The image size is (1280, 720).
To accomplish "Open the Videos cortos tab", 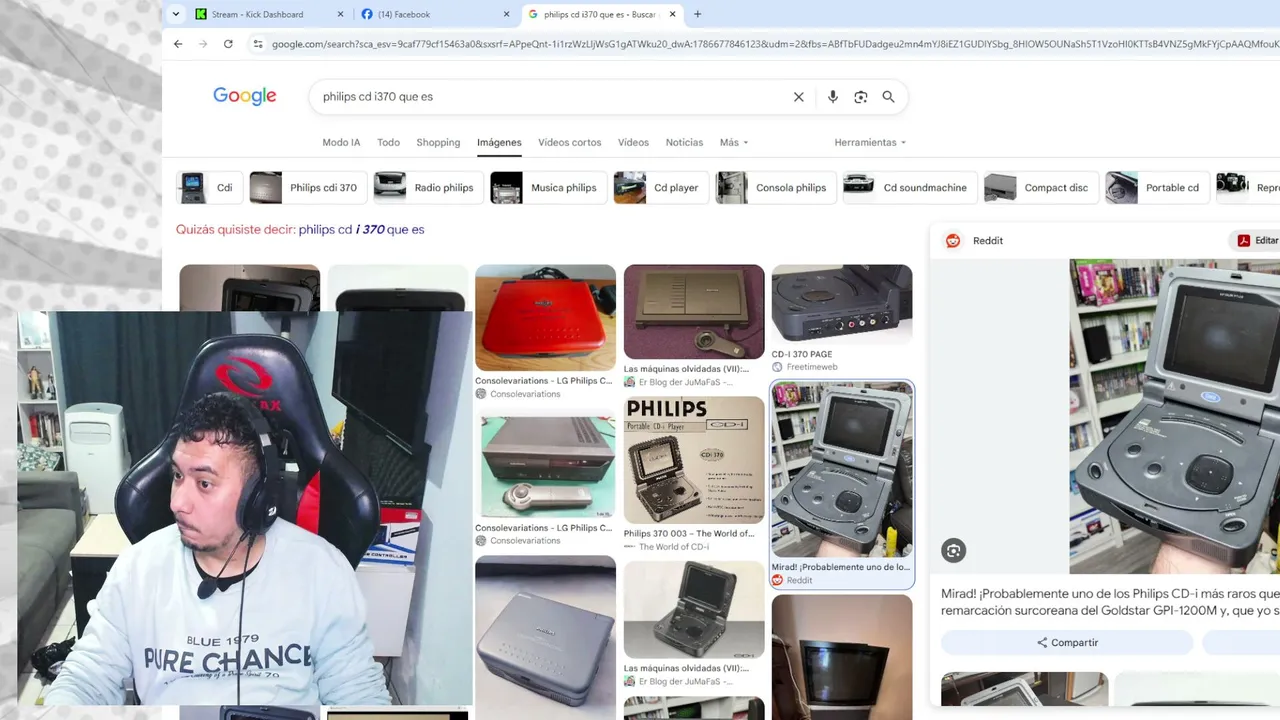I will click(x=570, y=142).
